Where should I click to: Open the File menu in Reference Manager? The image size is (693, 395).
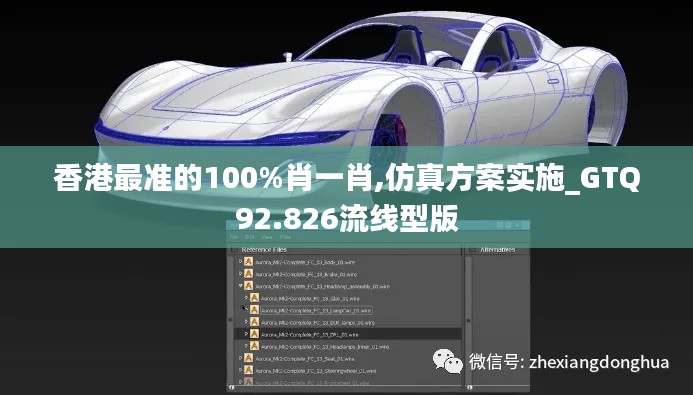pos(233,237)
